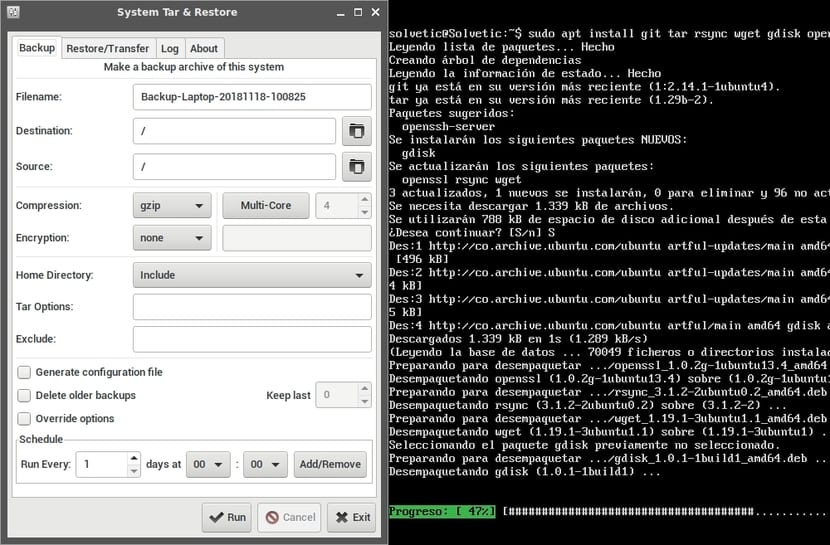Open the About tab
This screenshot has height=545, width=830.
click(x=204, y=49)
